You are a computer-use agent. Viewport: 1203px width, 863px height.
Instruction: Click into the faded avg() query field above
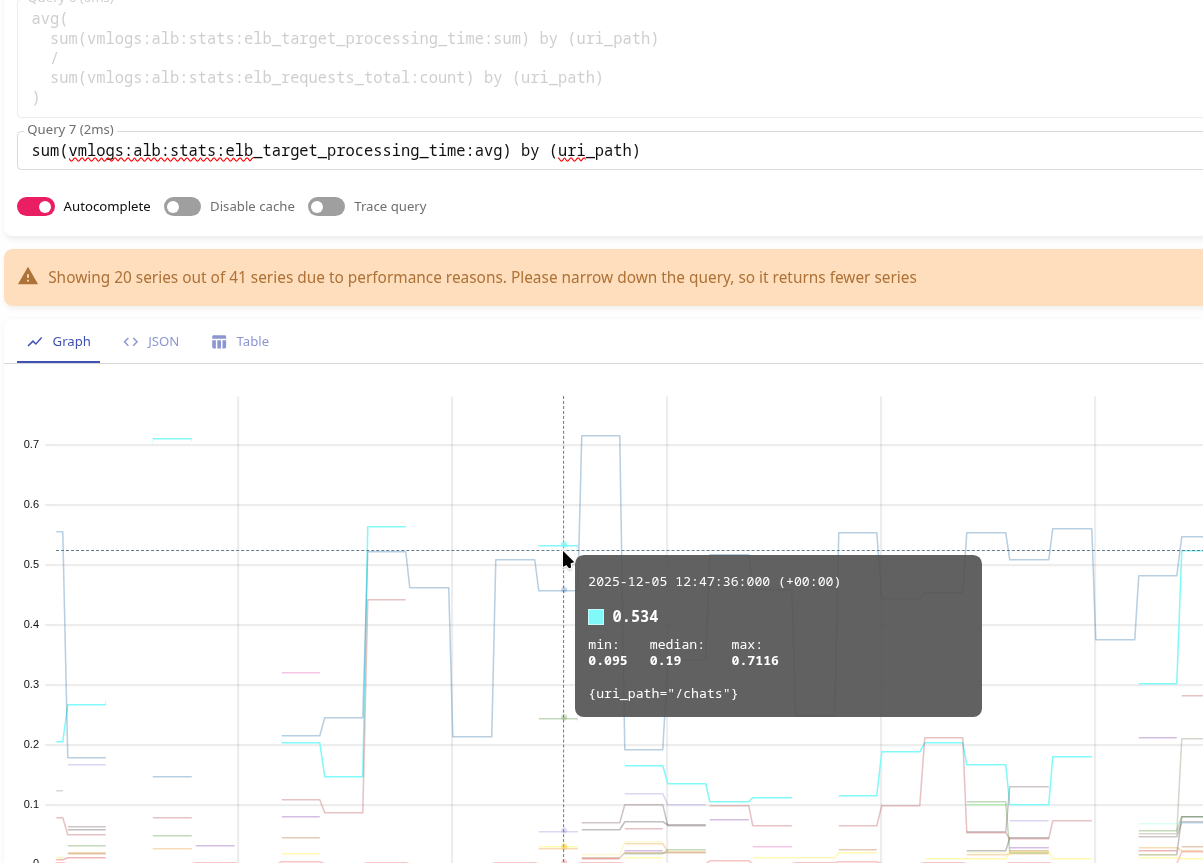(610, 58)
